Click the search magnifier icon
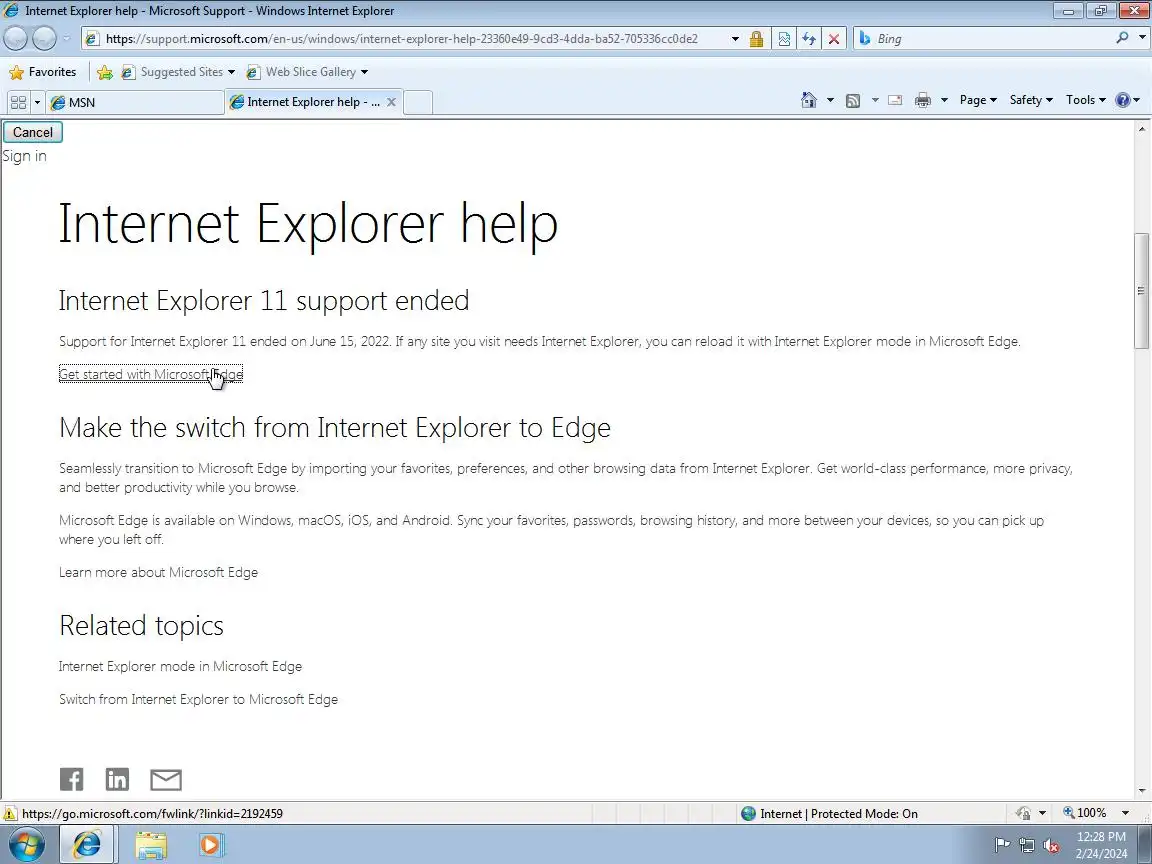The width and height of the screenshot is (1152, 864). pyautogui.click(x=1122, y=37)
